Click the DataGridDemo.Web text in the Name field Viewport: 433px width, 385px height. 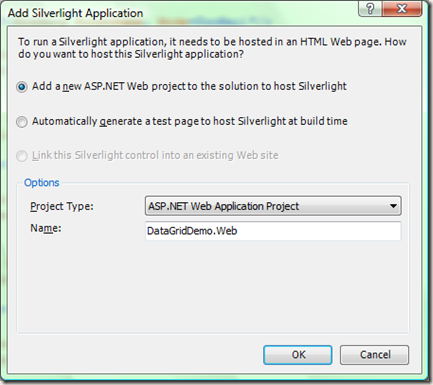pyautogui.click(x=192, y=231)
